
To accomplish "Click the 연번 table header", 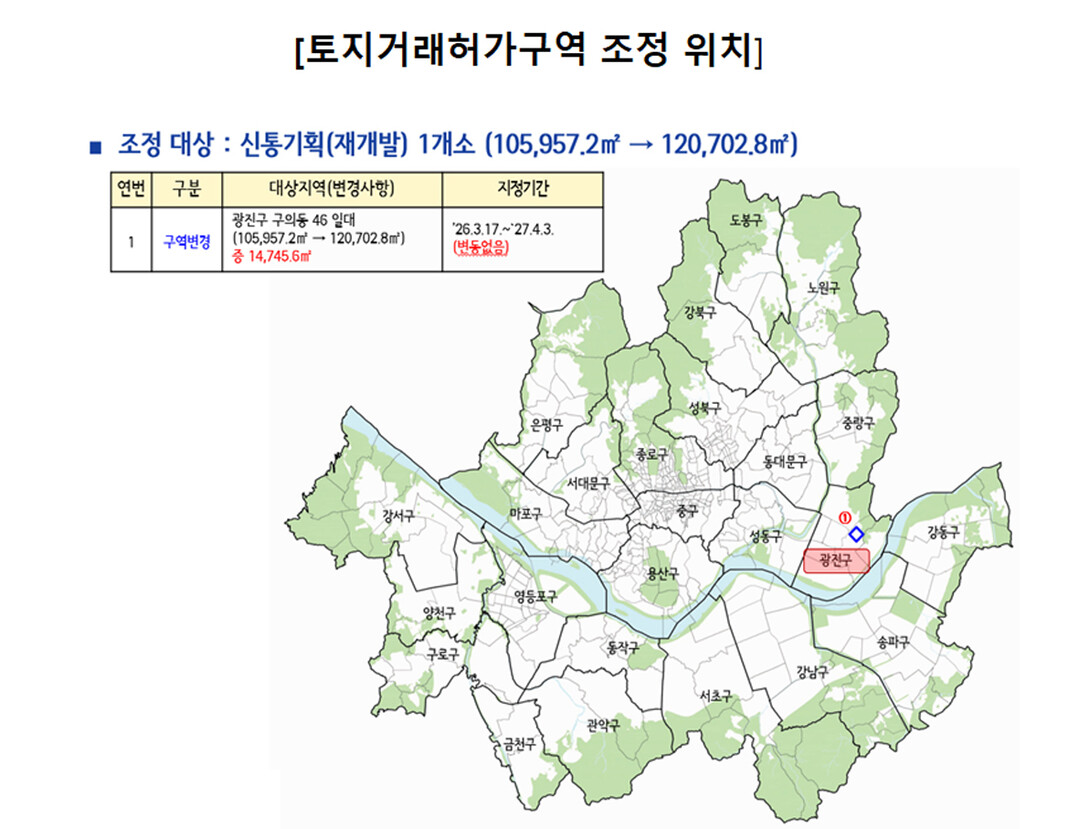I will (x=131, y=189).
